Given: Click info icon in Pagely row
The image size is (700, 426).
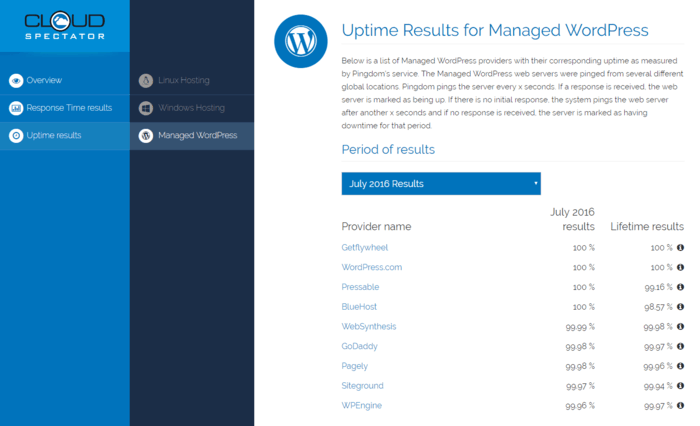Looking at the screenshot, I should click(680, 366).
